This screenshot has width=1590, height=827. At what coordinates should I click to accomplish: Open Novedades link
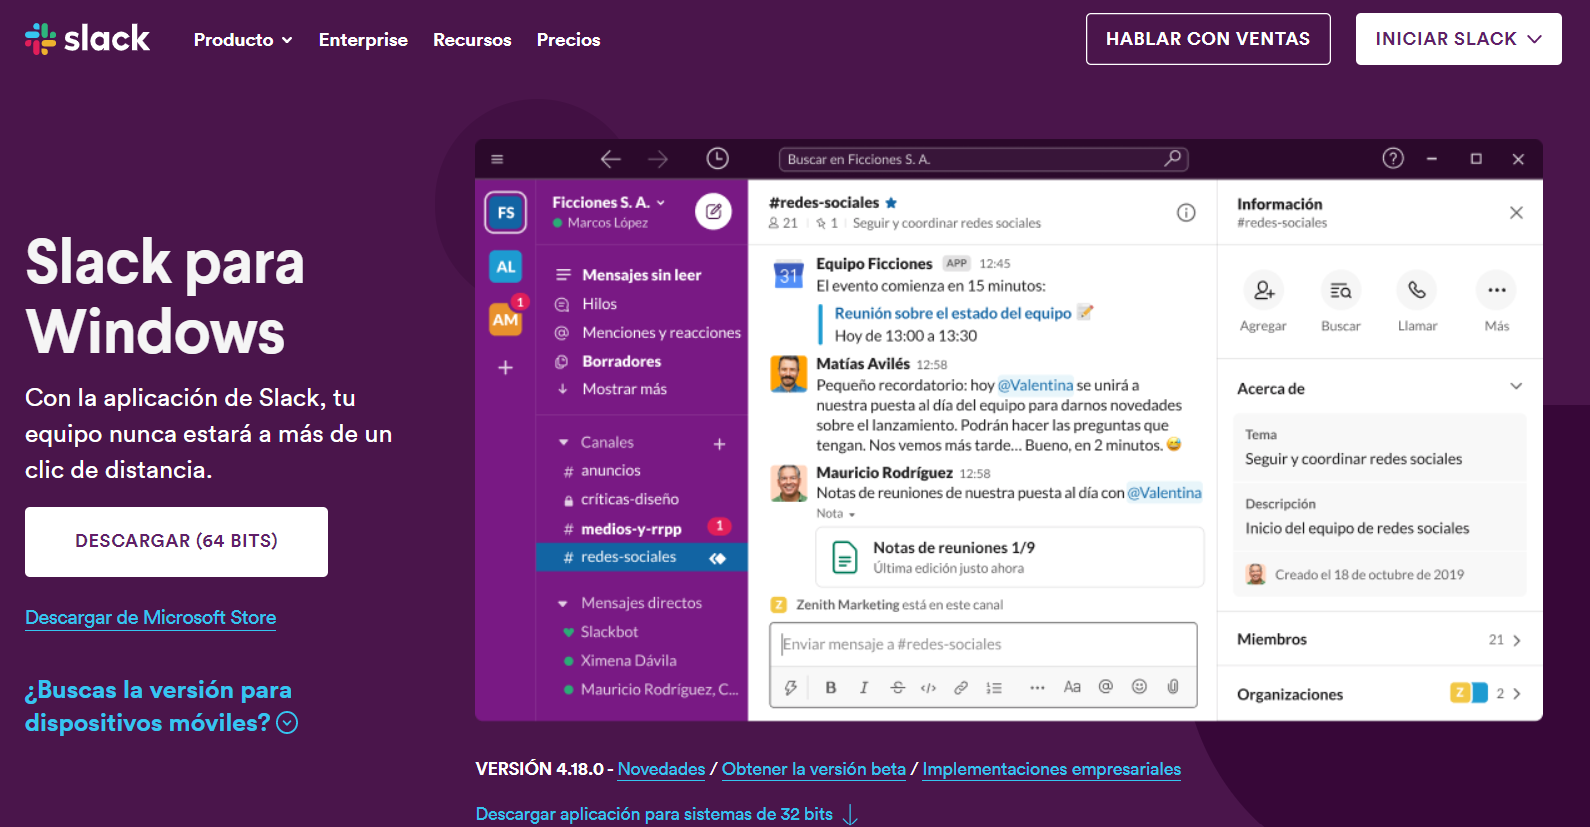pos(661,769)
